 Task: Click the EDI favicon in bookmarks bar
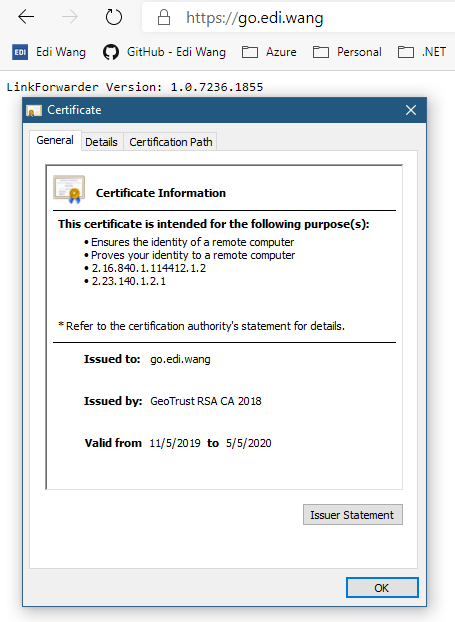[x=20, y=52]
